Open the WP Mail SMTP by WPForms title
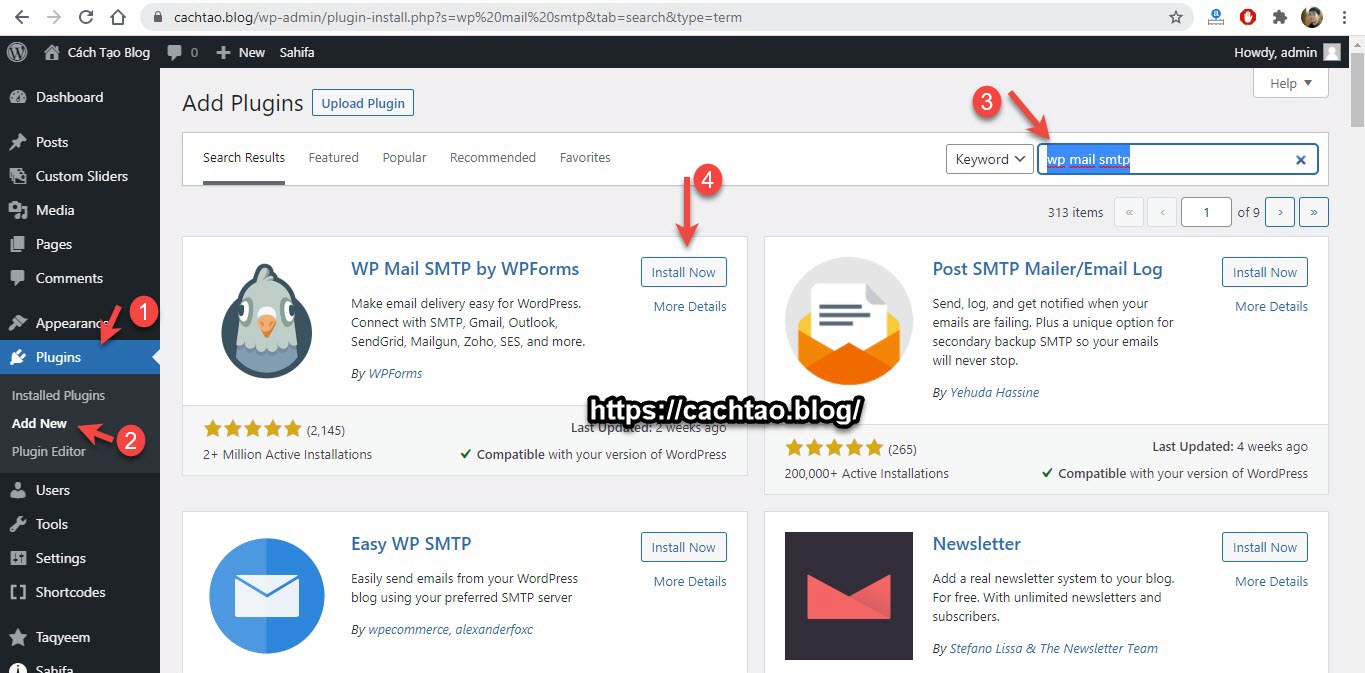Viewport: 1365px width, 673px height. 465,269
